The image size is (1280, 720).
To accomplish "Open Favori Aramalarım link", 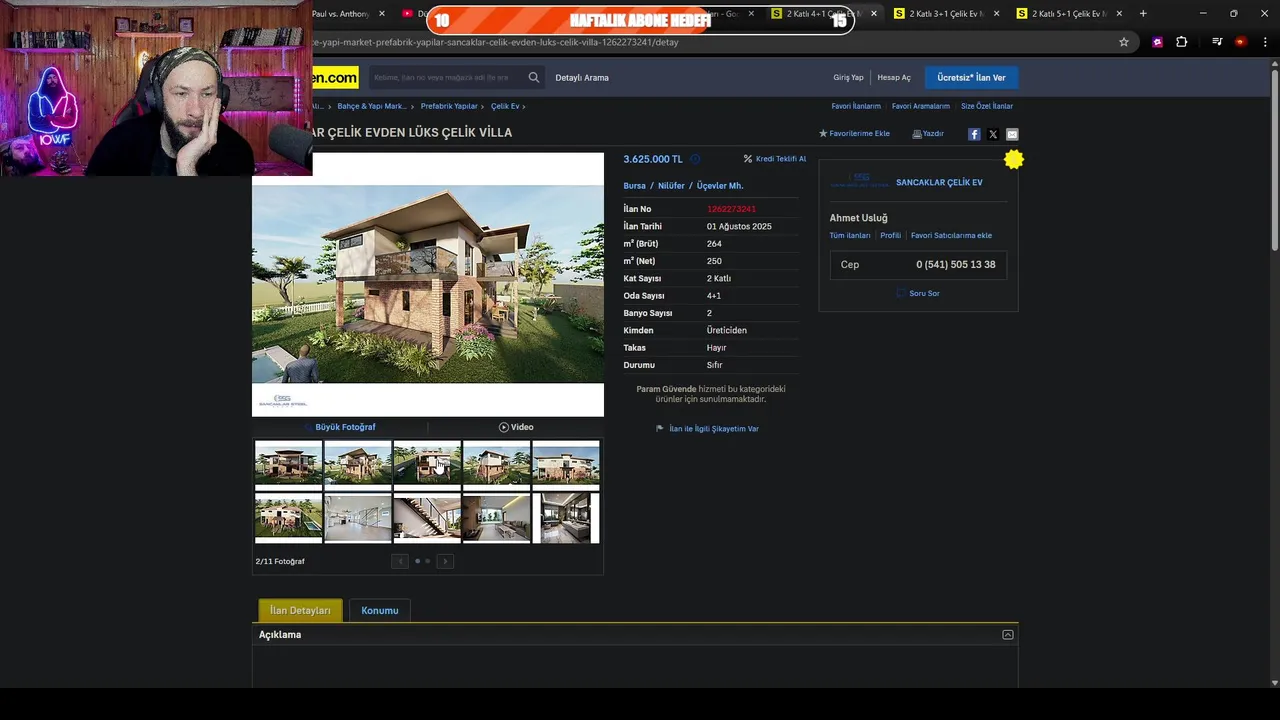I will pos(921,106).
